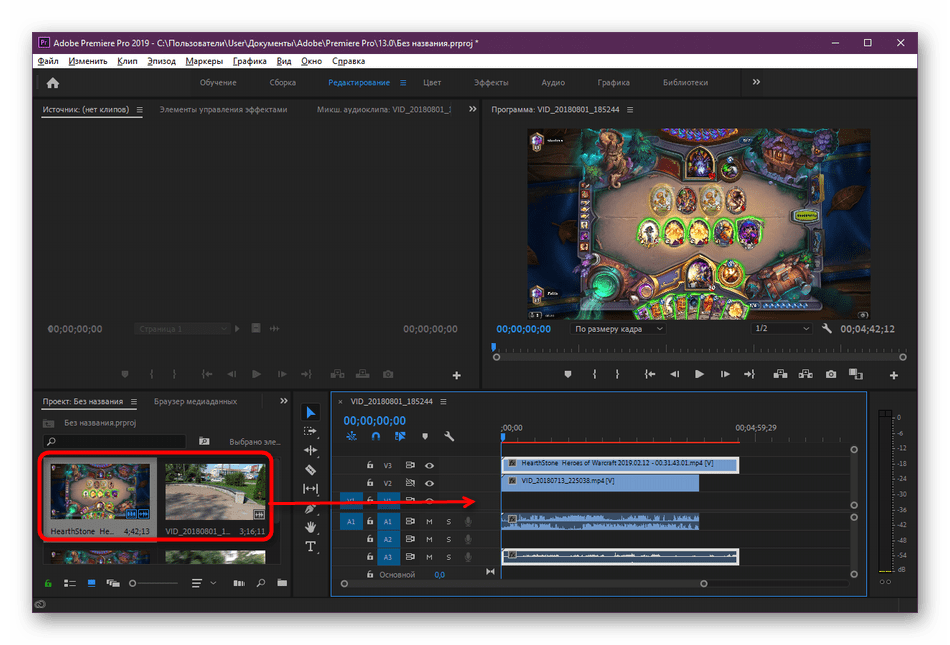Viewport: 950px width, 645px height.
Task: Go to the Home screen icon
Action: coord(53,83)
